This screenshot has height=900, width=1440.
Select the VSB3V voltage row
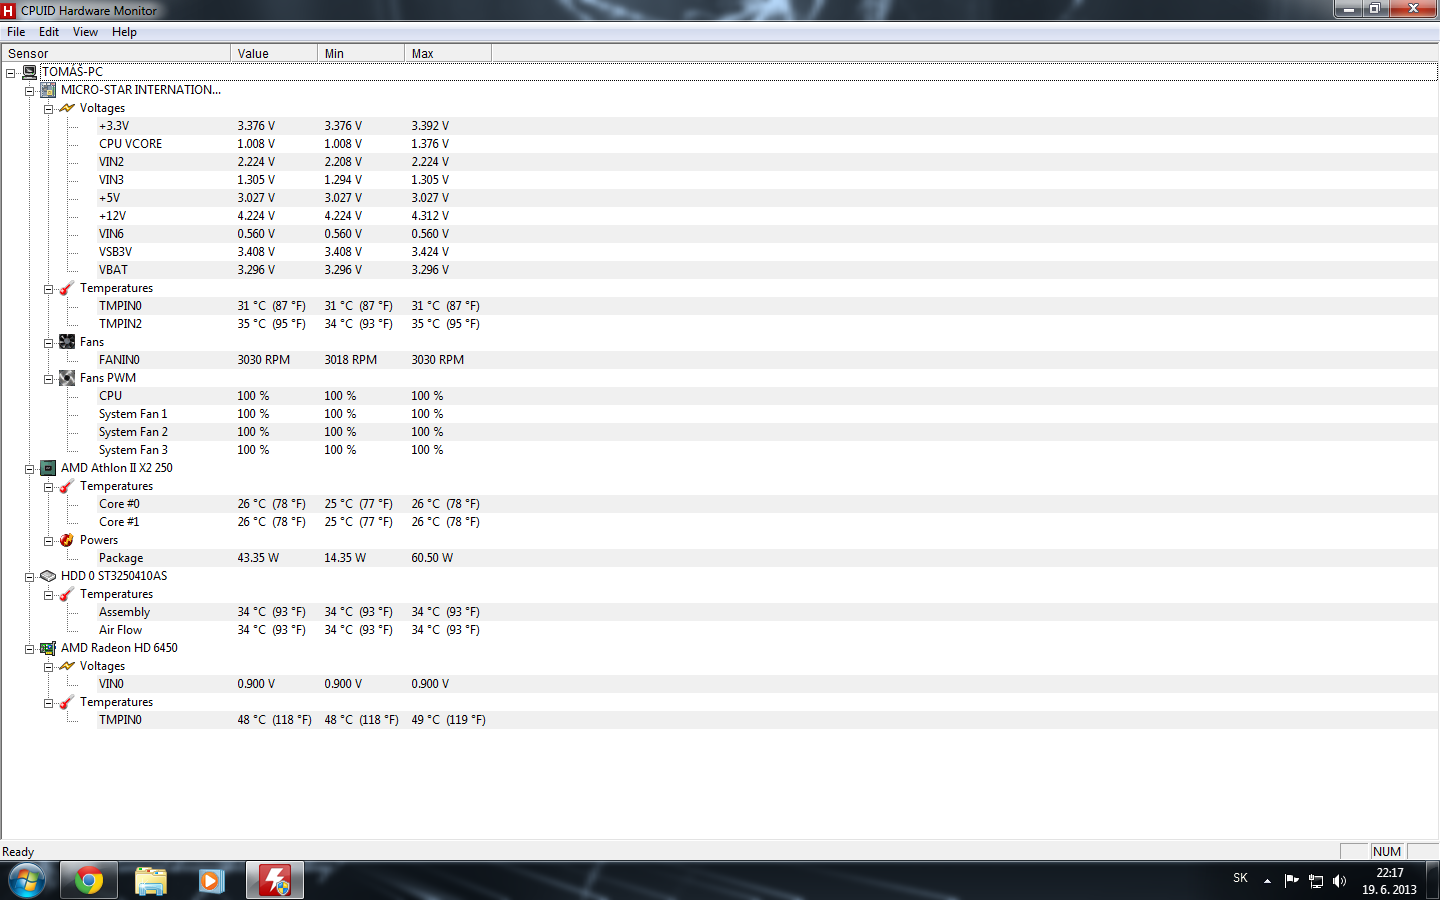pos(767,252)
